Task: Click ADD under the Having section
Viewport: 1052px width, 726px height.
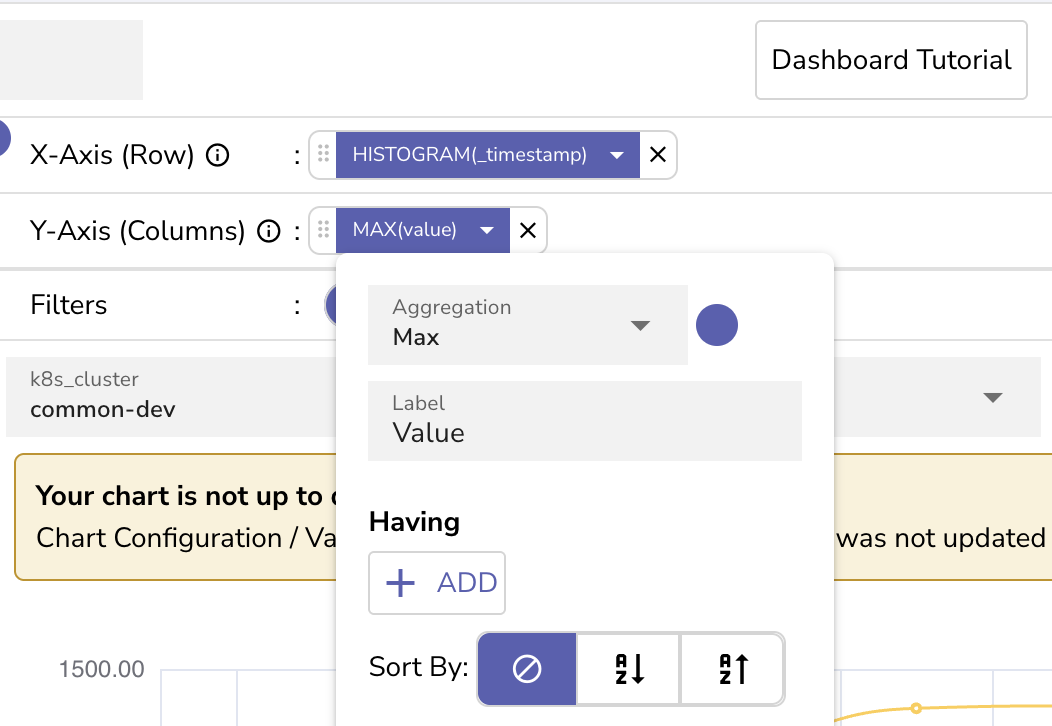Action: tap(437, 583)
